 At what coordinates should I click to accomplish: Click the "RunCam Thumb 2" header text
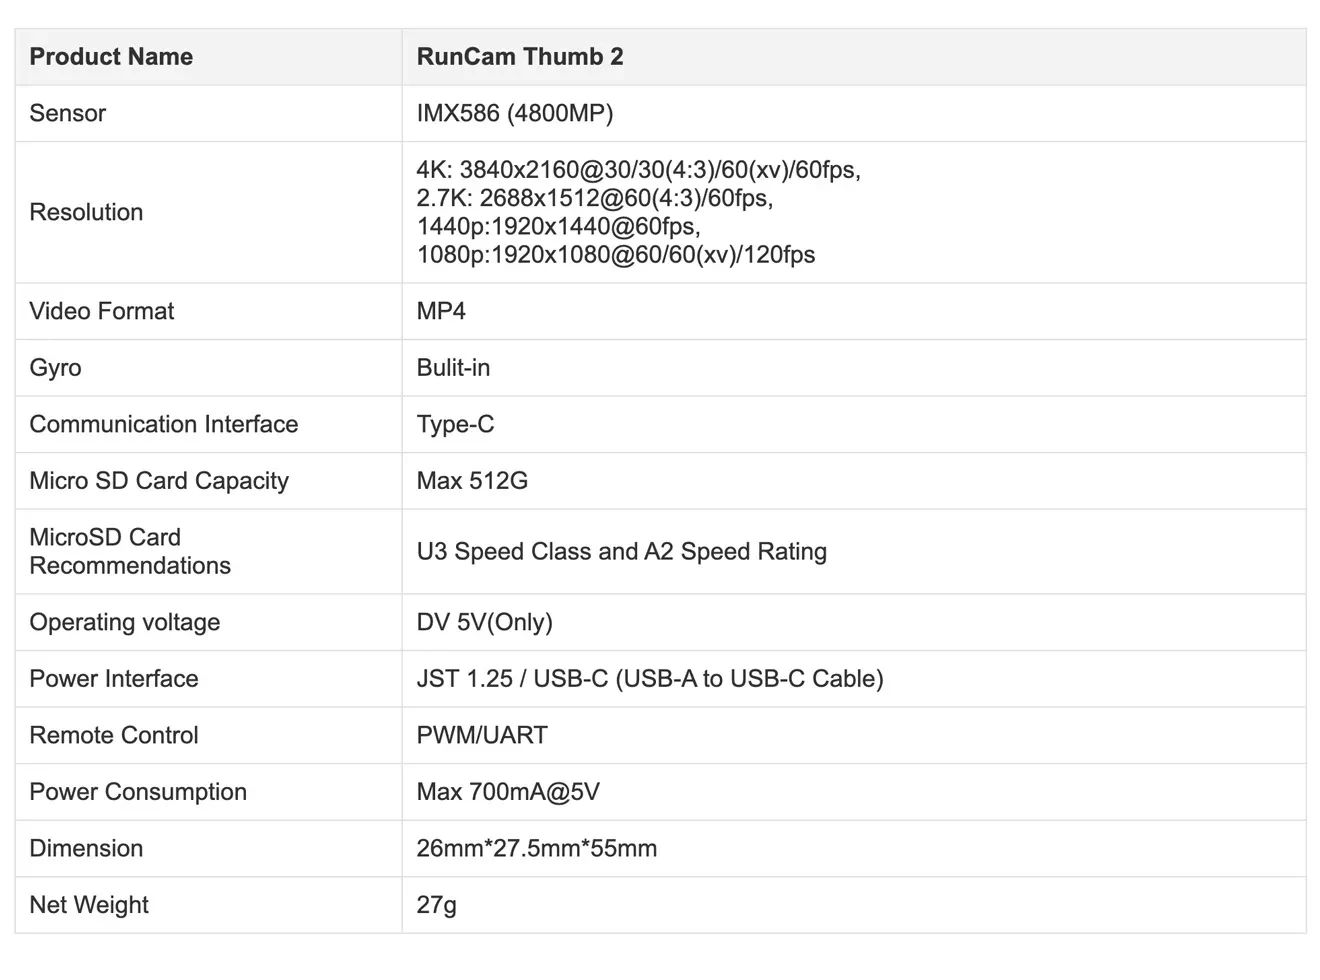tap(519, 57)
